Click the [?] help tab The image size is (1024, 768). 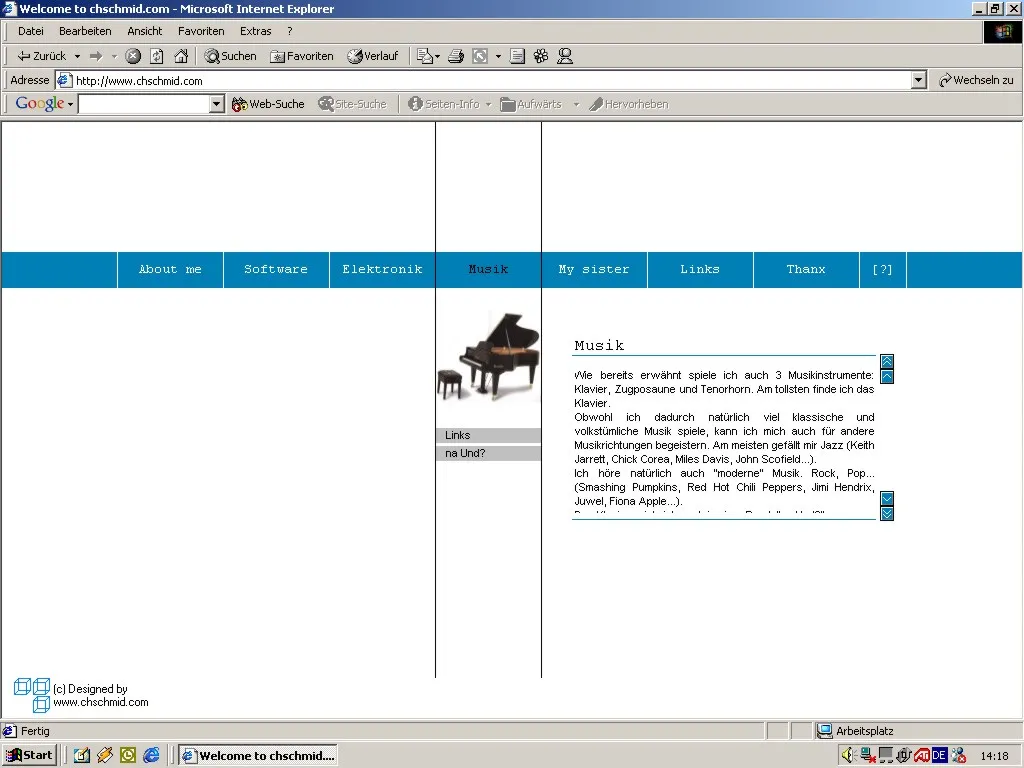click(x=882, y=270)
